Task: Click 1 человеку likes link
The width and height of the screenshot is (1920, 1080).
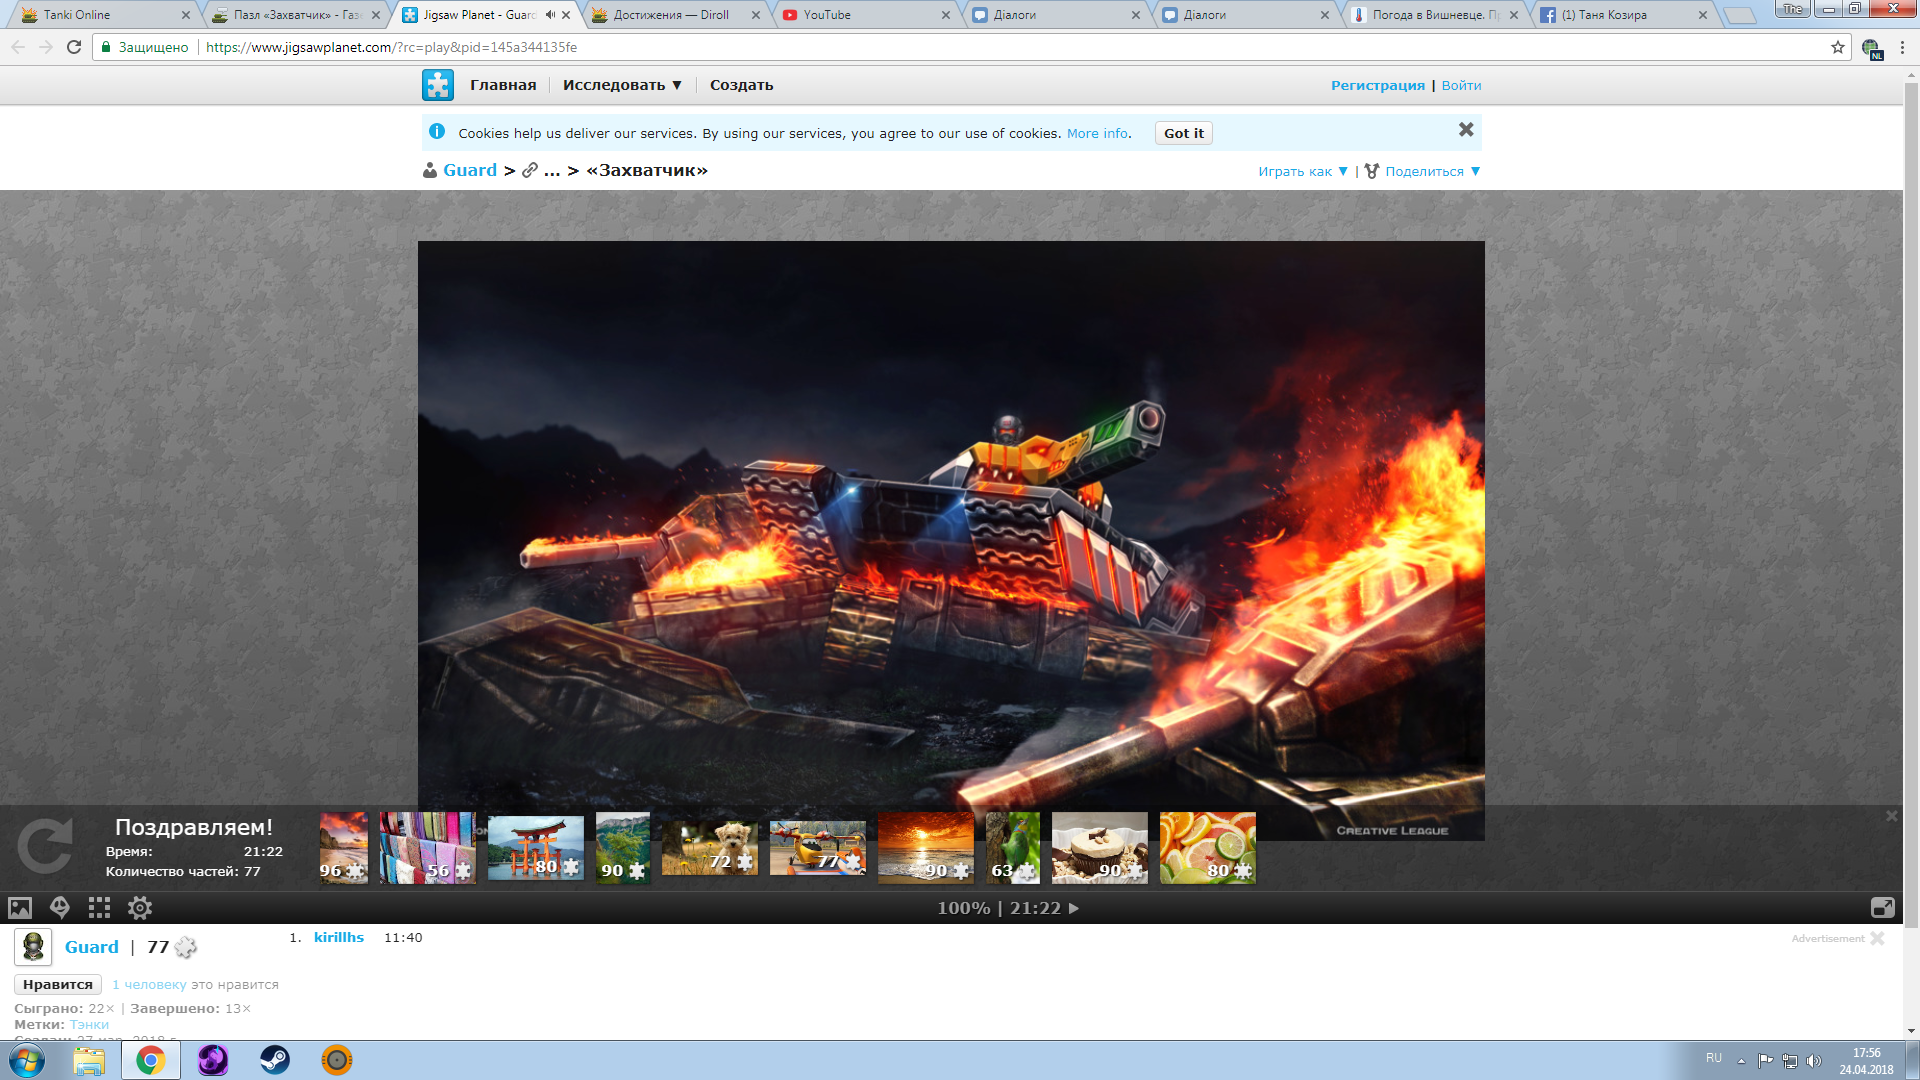Action: (149, 985)
